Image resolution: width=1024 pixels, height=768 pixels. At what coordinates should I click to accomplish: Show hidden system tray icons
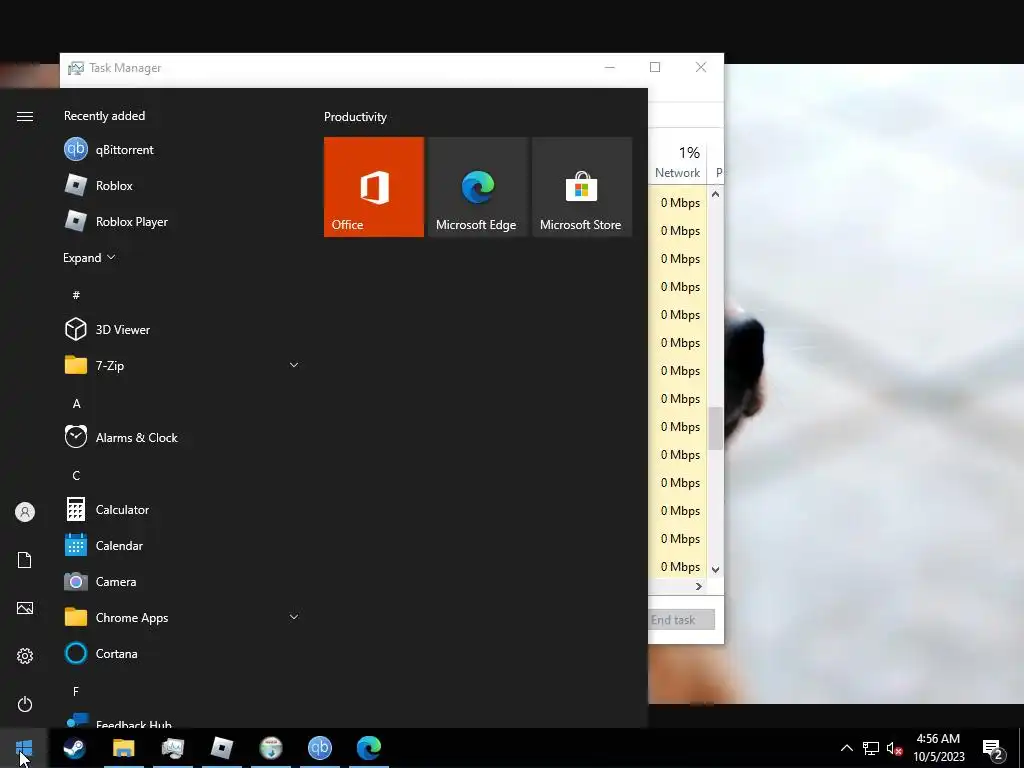pos(846,748)
